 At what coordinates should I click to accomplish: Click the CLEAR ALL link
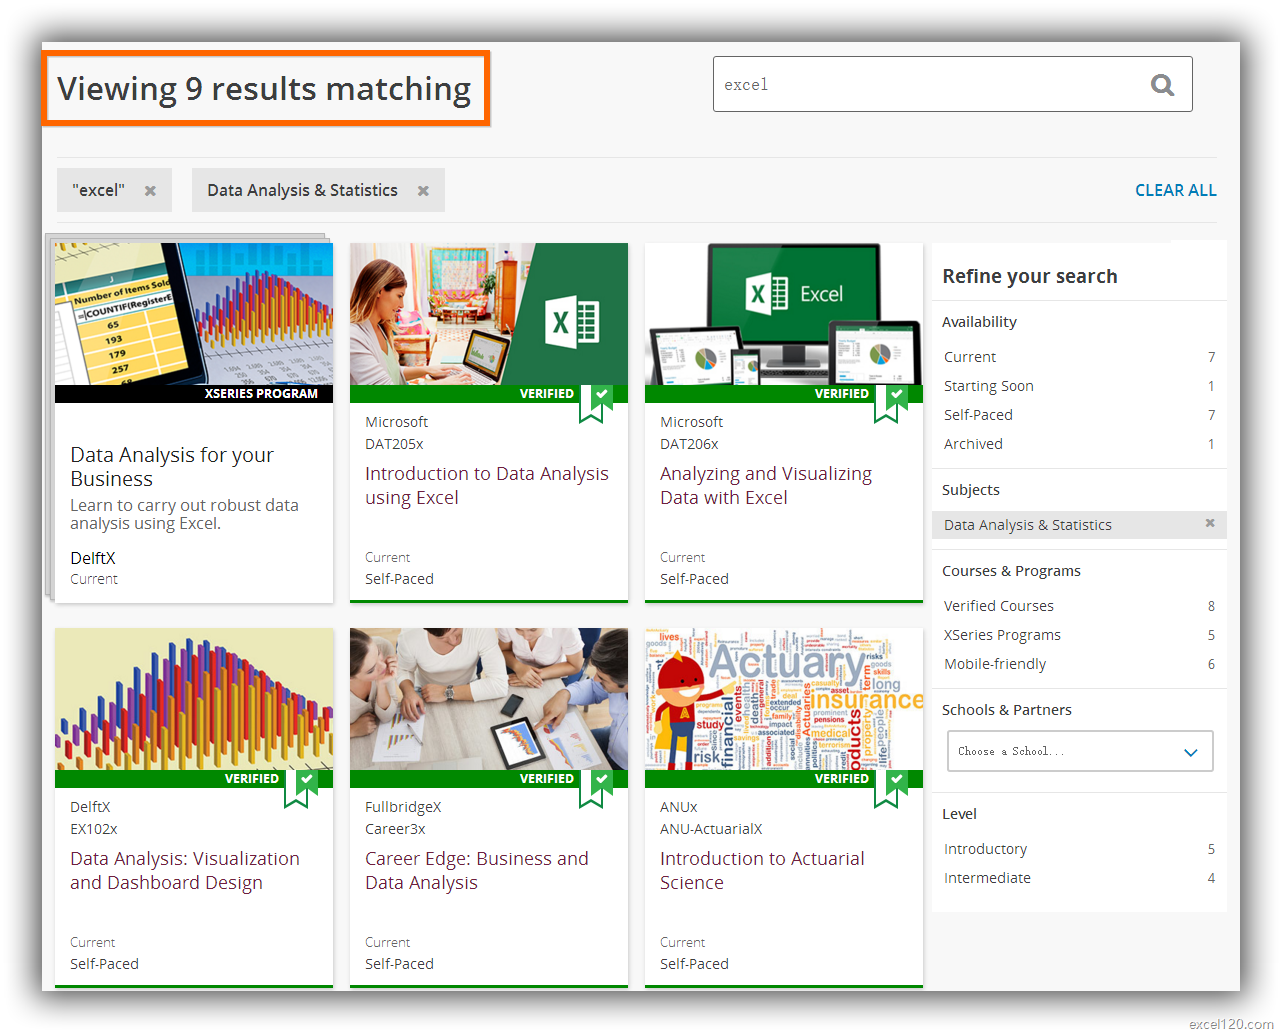(1175, 190)
